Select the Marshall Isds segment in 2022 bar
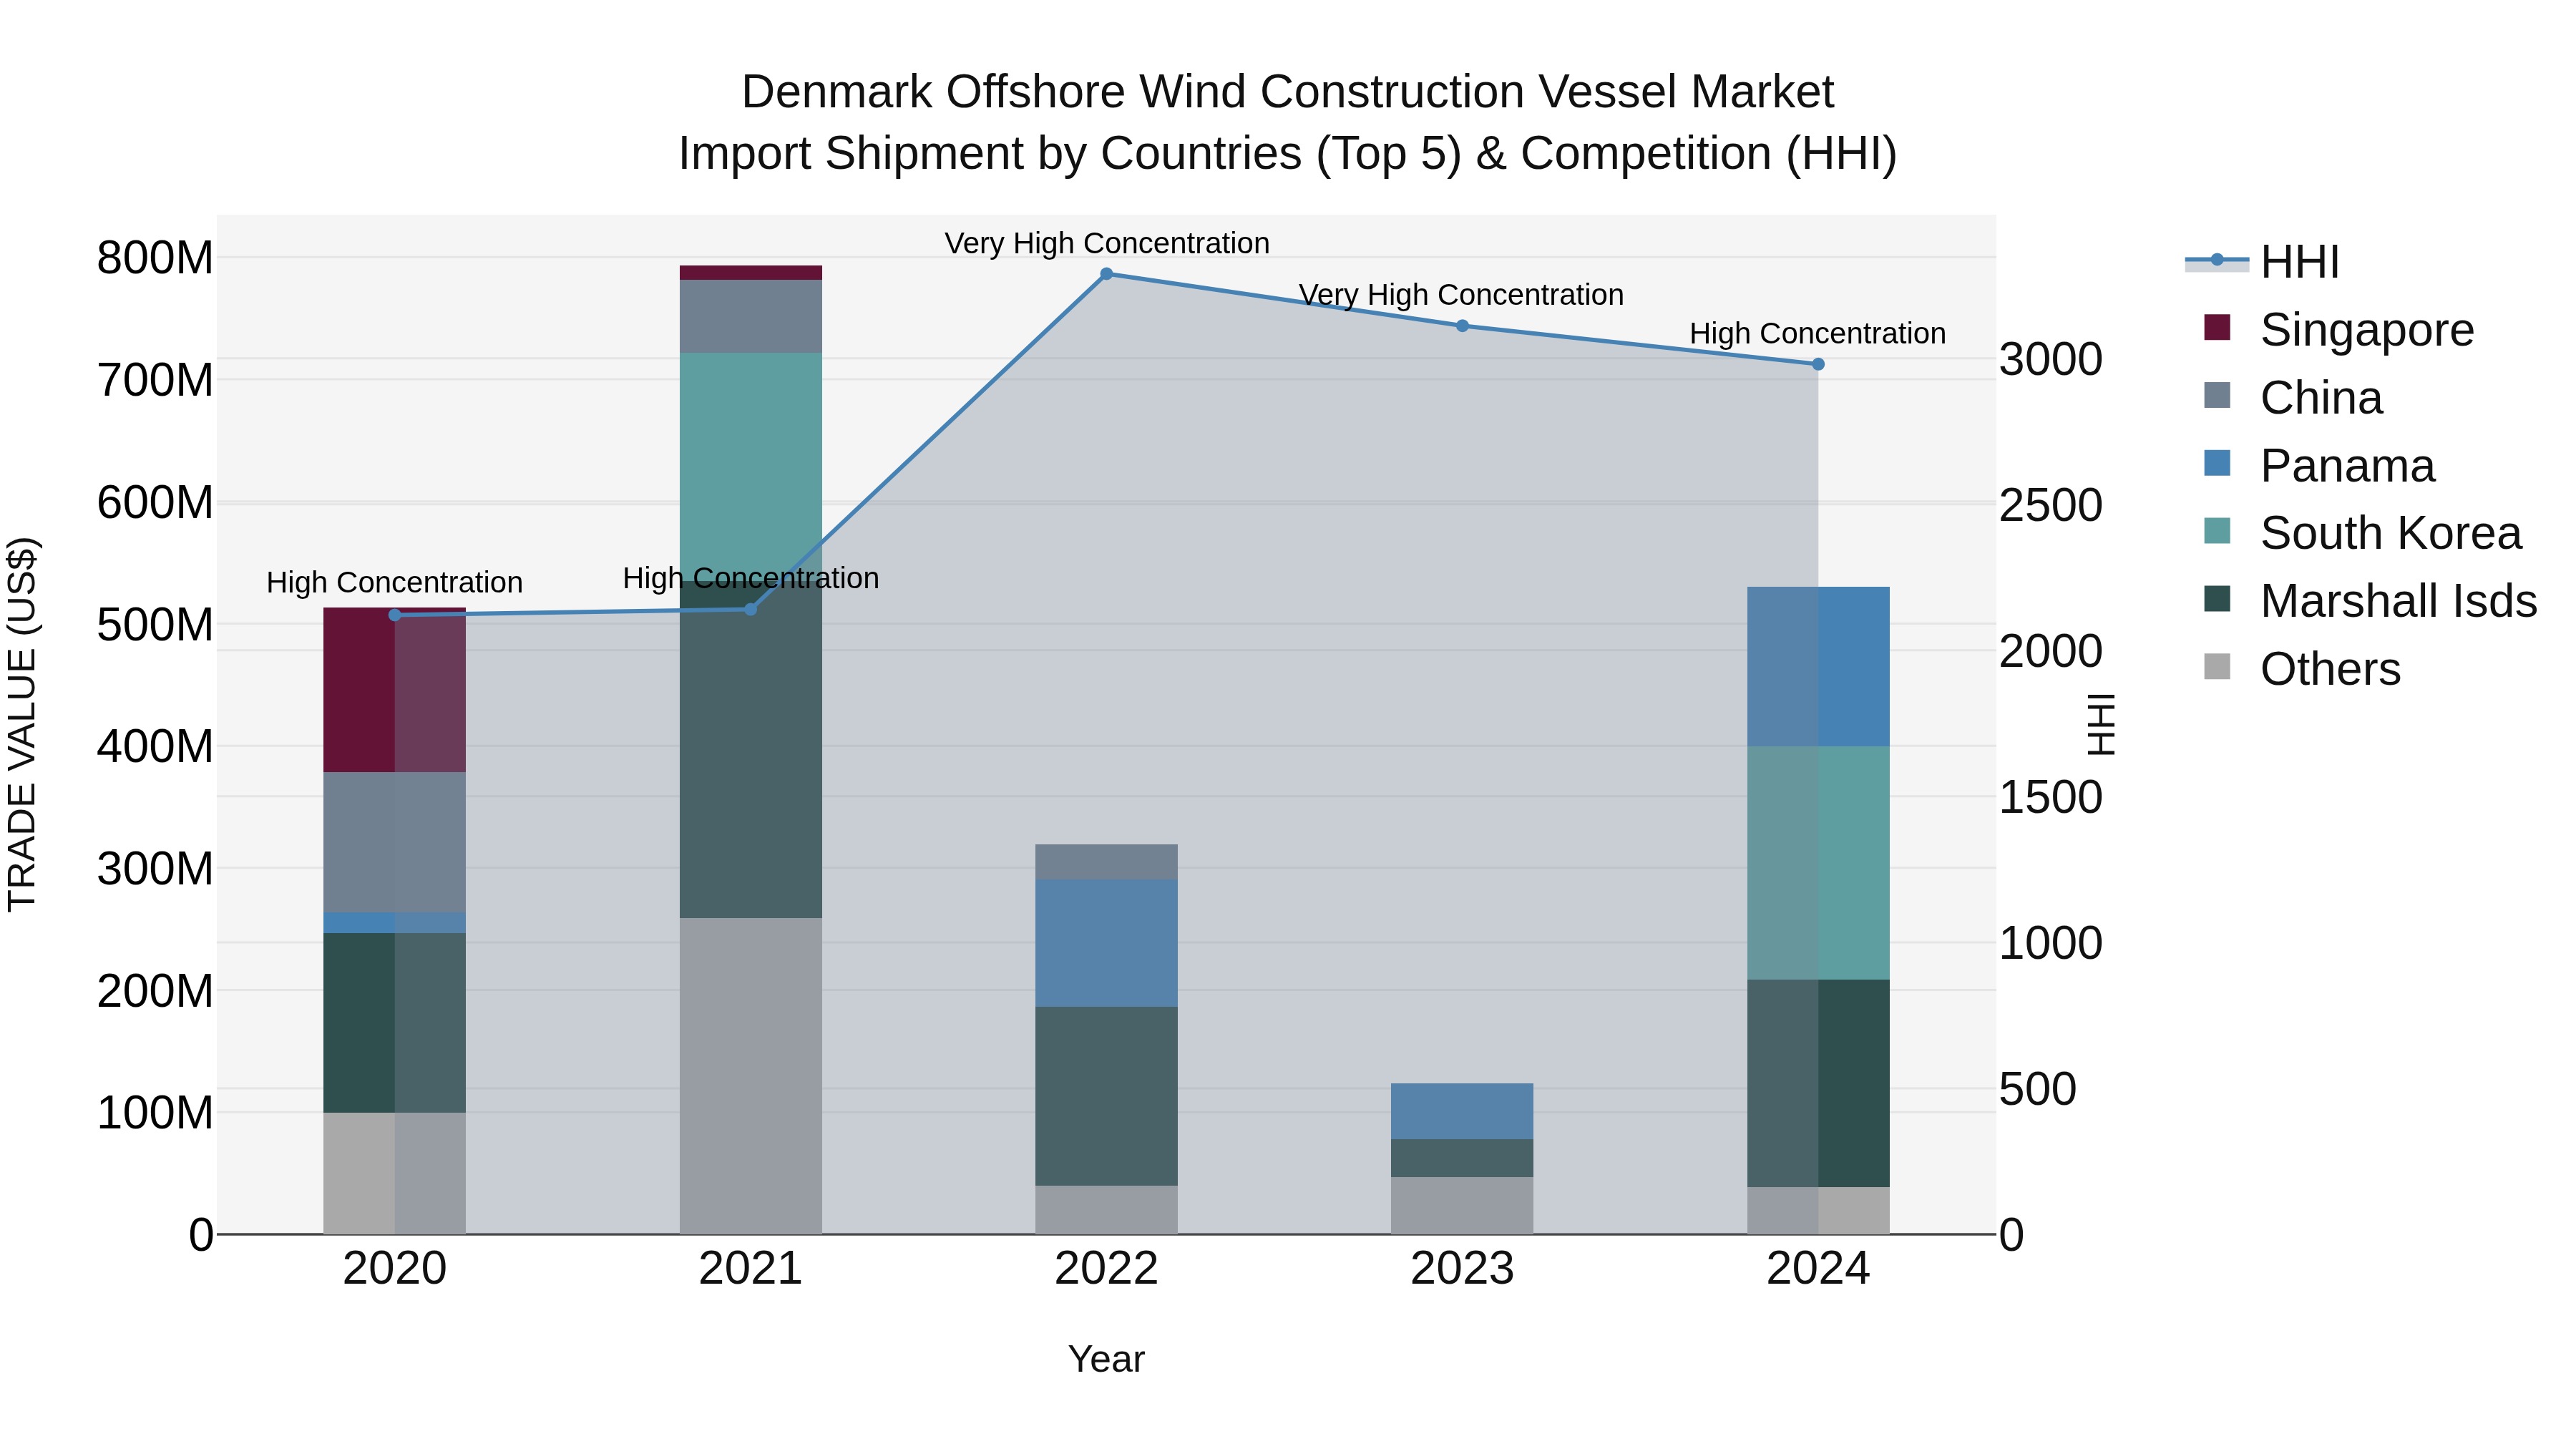 [x=1106, y=1096]
